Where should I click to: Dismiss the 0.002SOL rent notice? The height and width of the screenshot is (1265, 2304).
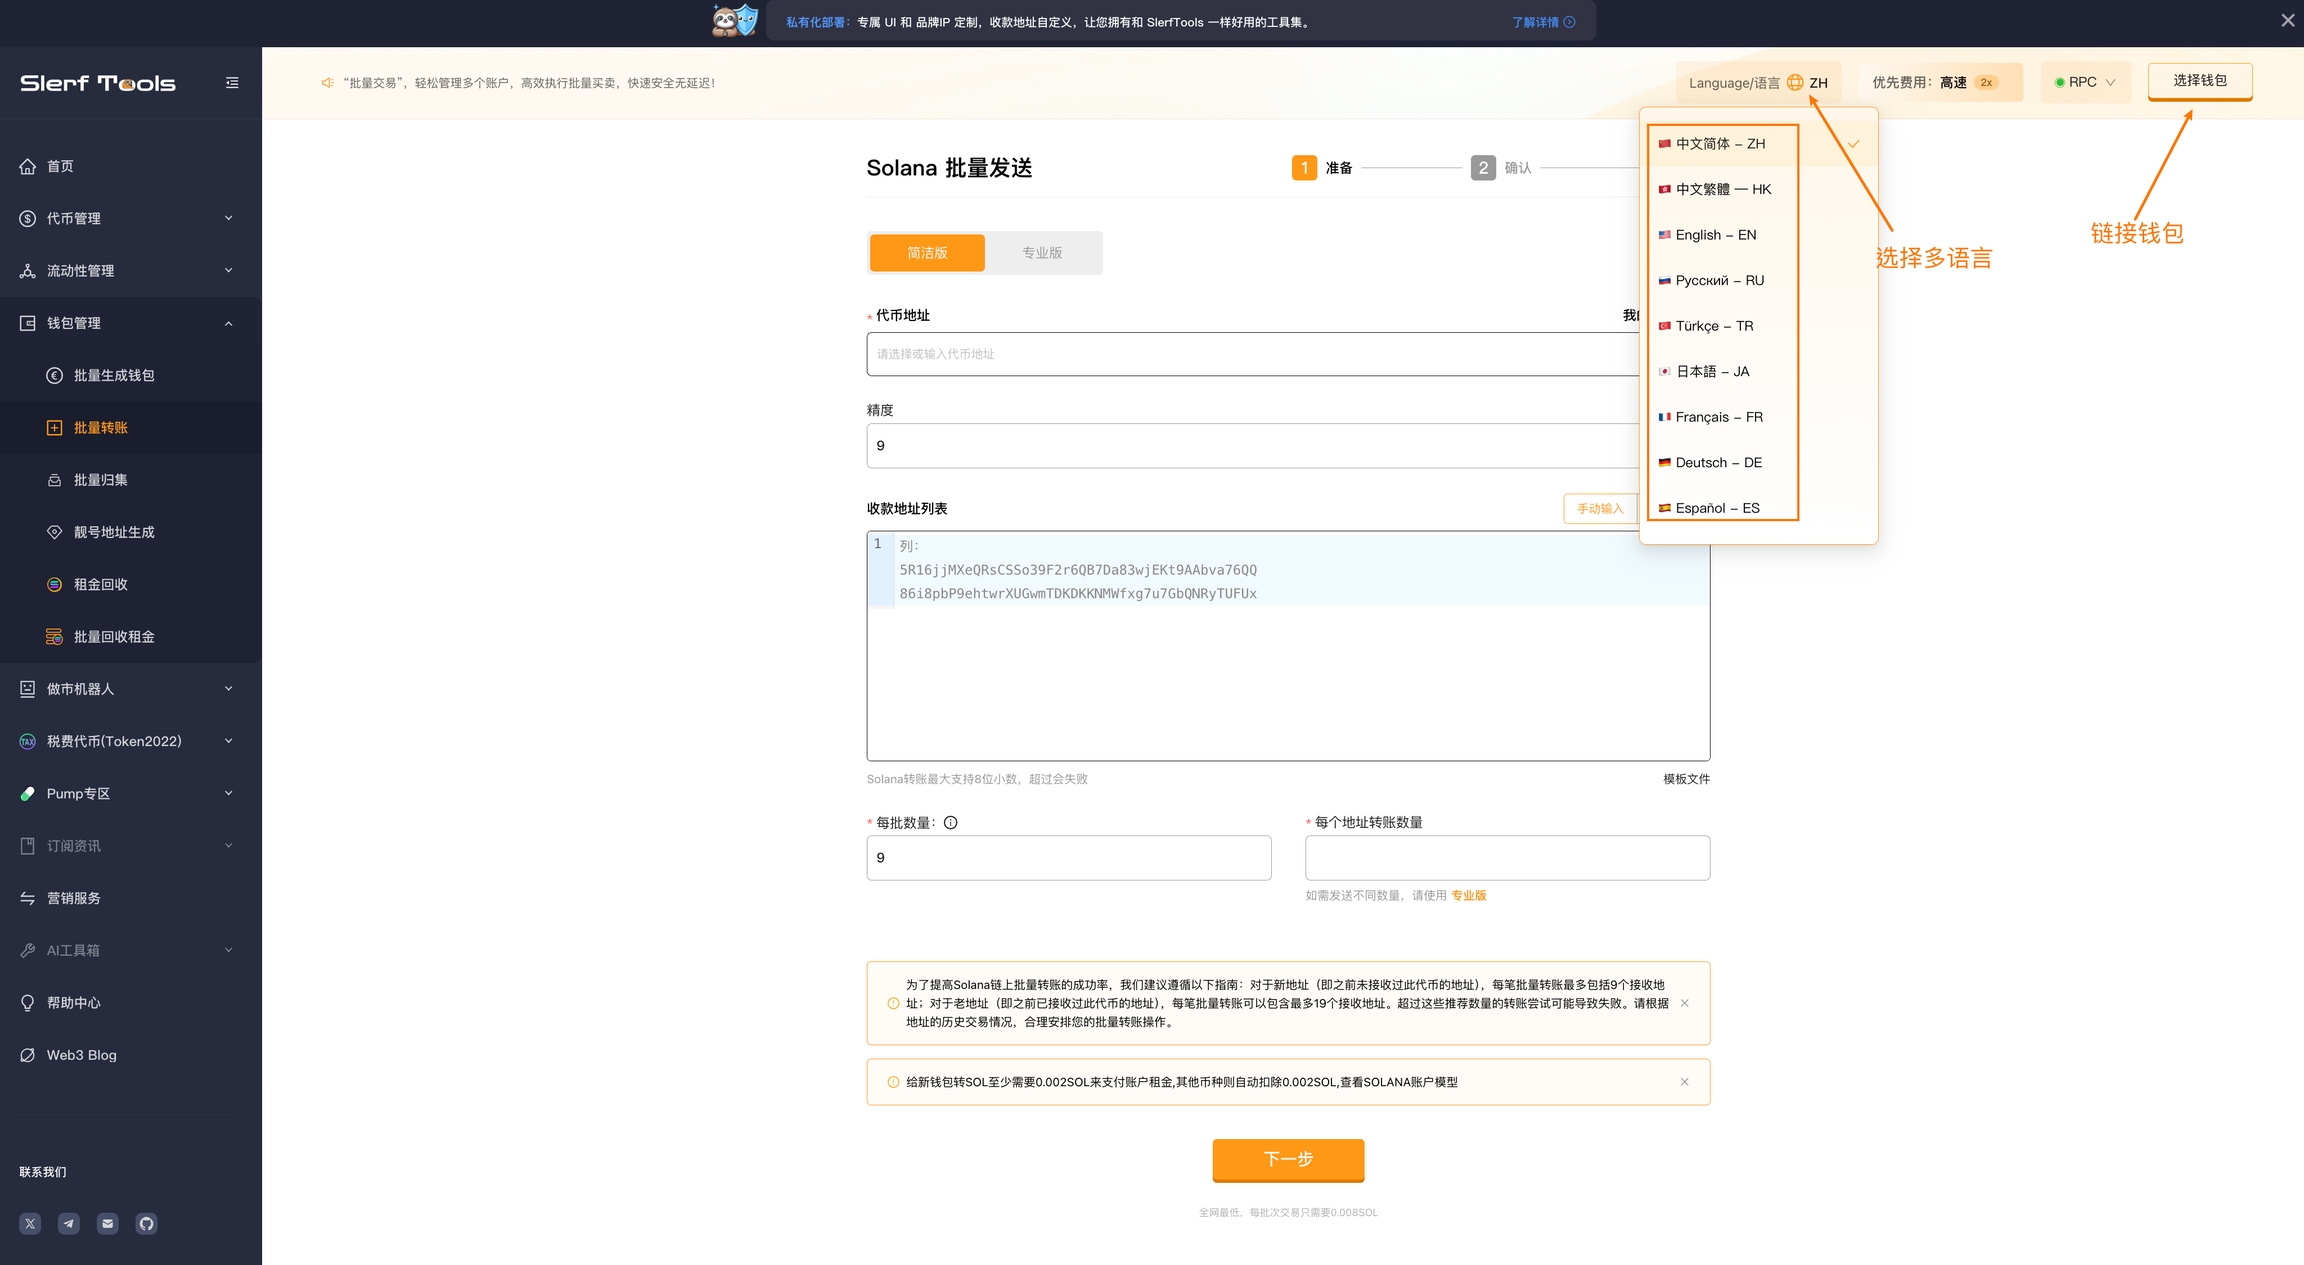pos(1685,1082)
